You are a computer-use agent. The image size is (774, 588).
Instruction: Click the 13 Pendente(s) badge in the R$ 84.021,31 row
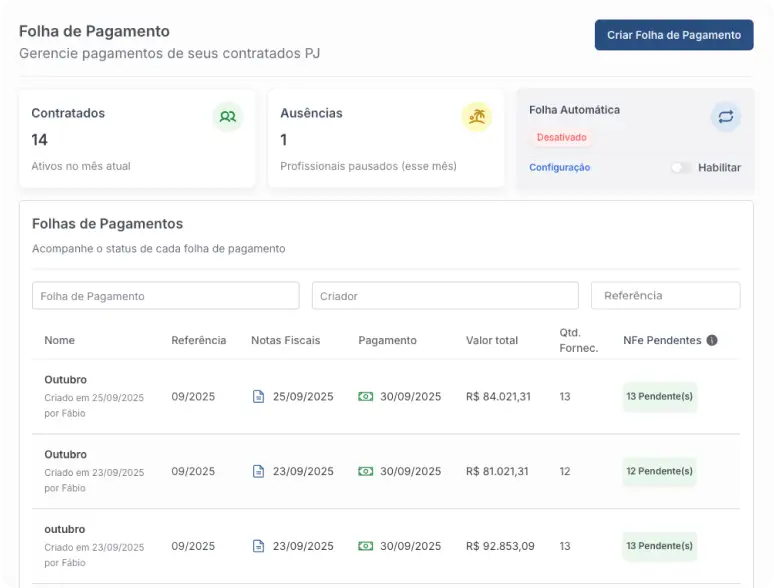pos(659,397)
